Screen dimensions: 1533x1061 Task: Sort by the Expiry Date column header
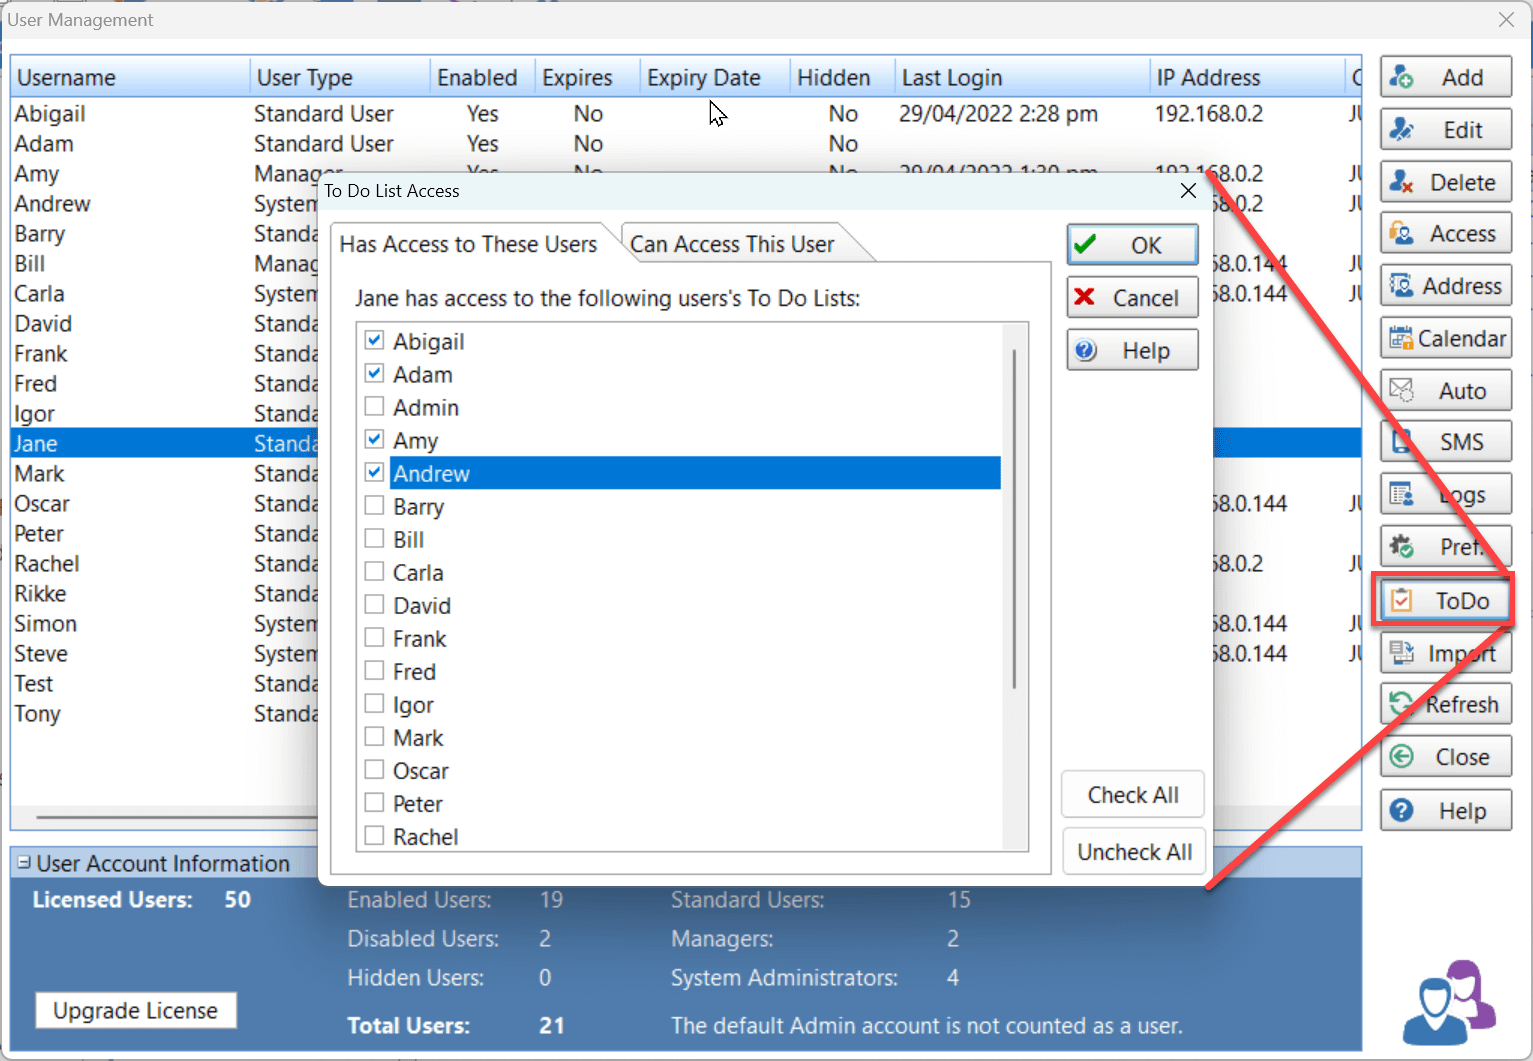tap(715, 78)
